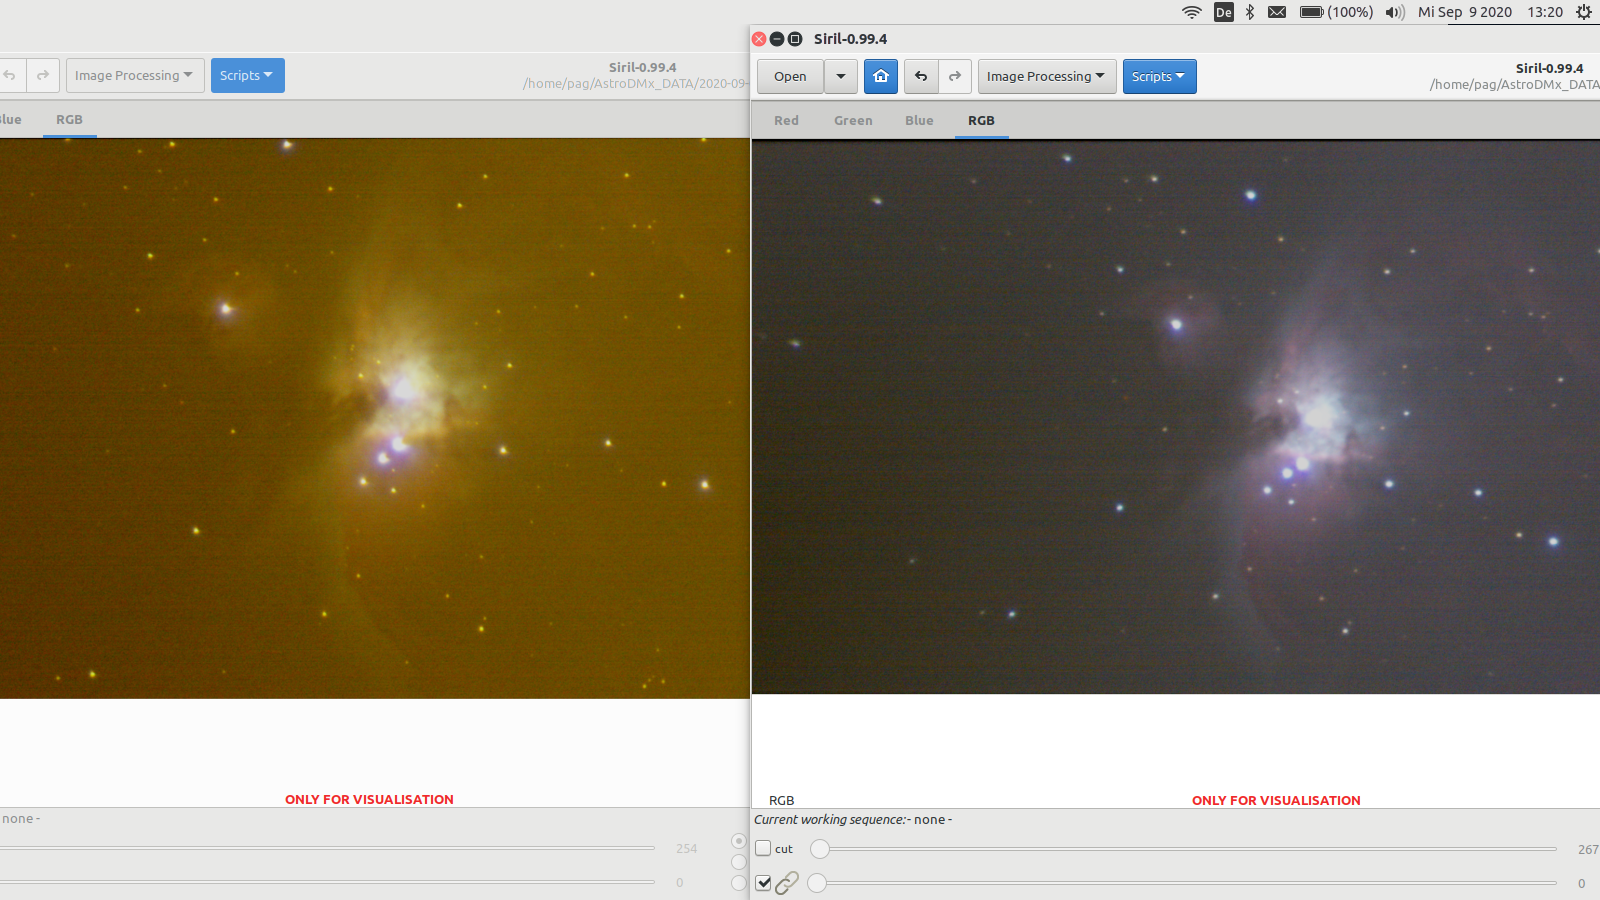Image resolution: width=1600 pixels, height=900 pixels.
Task: Maximize the right Siril-0.99.4 window
Action: coord(795,39)
